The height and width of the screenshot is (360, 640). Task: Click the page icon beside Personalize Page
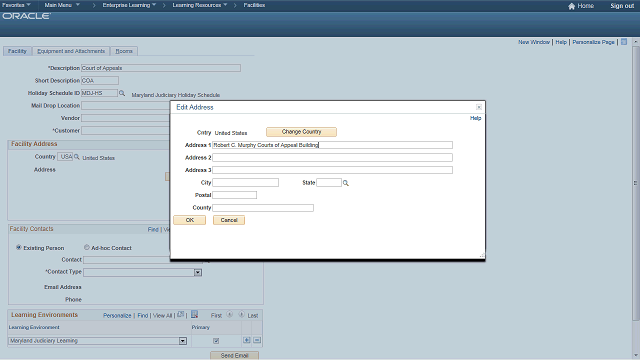[x=624, y=42]
